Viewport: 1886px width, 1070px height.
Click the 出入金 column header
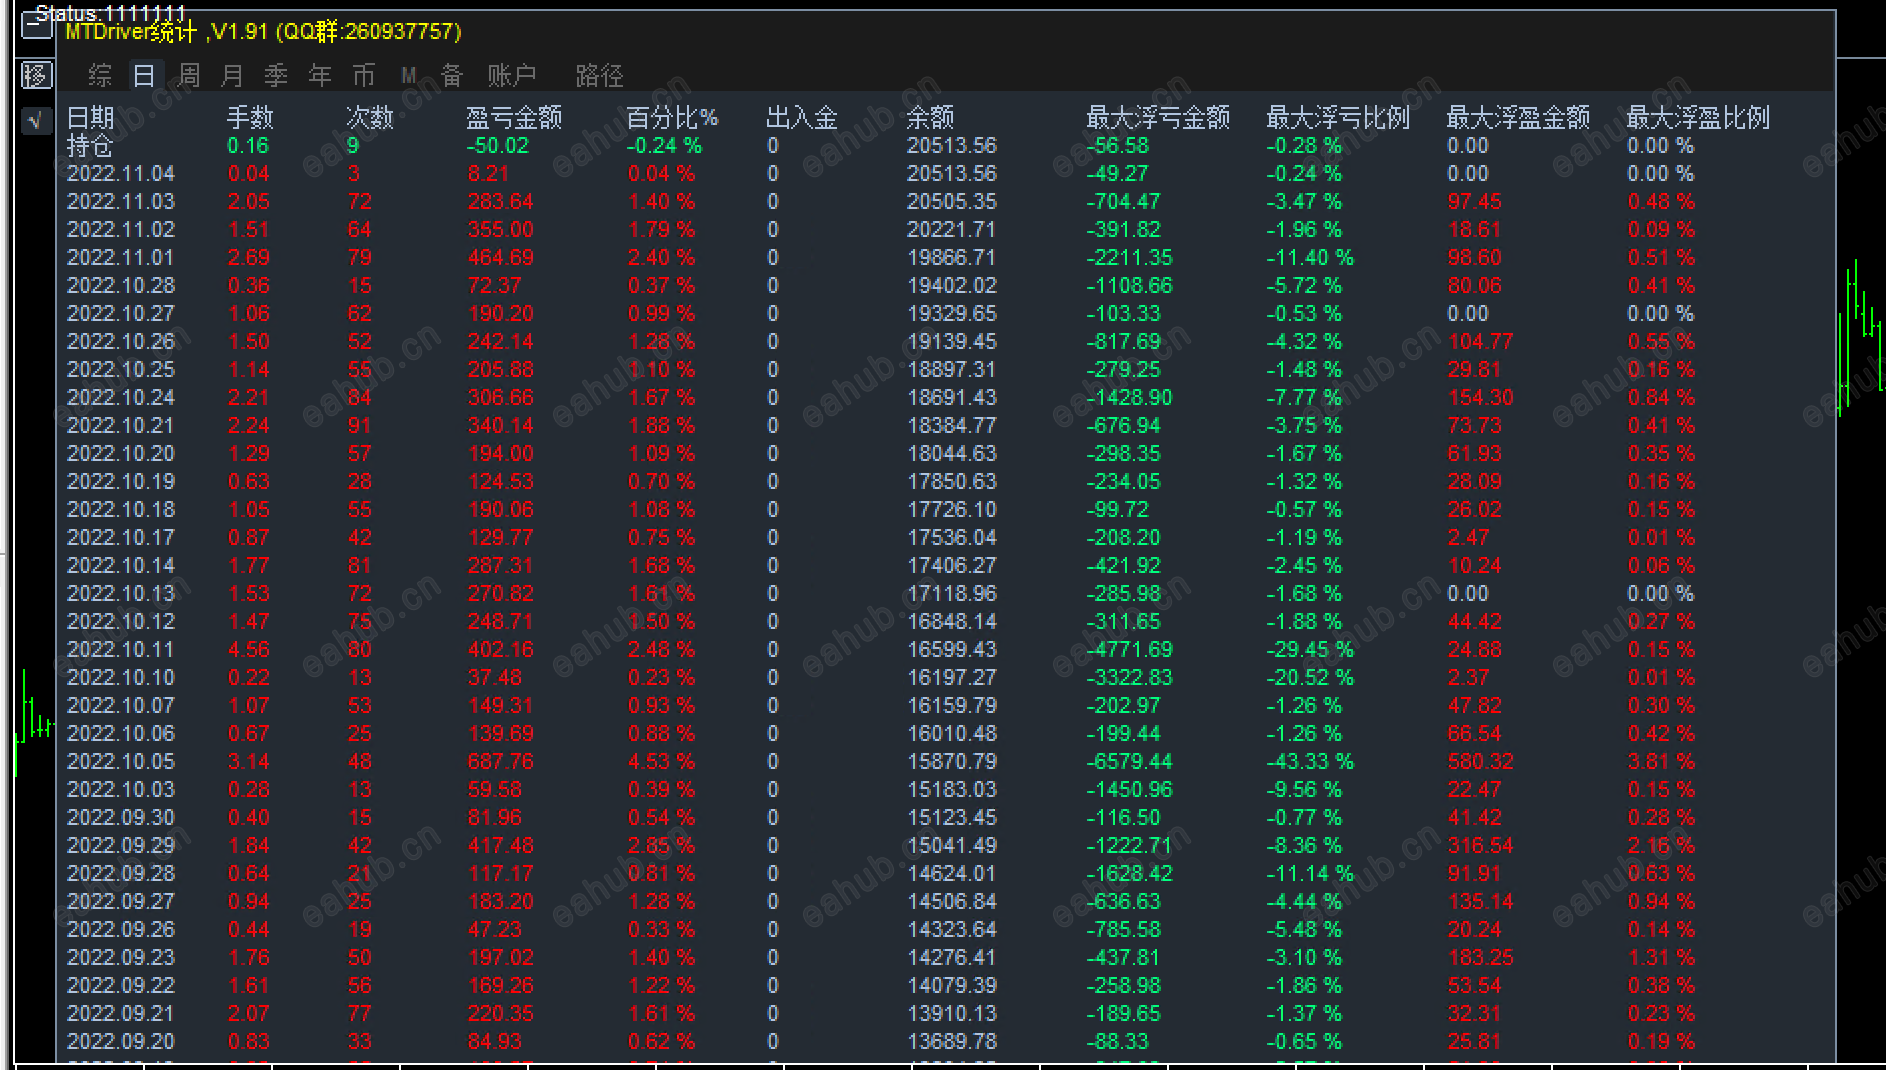tap(802, 118)
